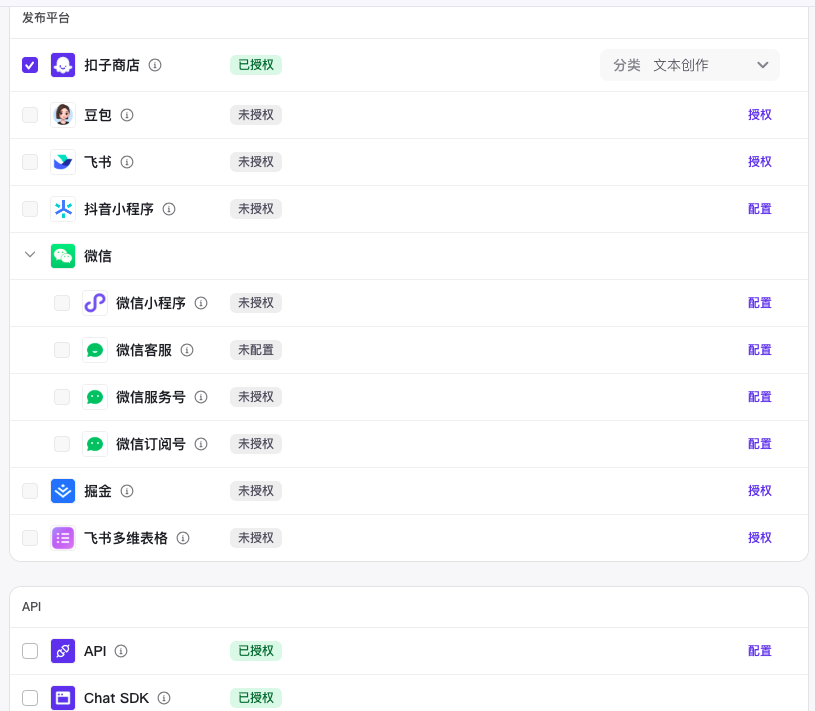
Task: Click the 掘金 blue icon
Action: click(63, 491)
